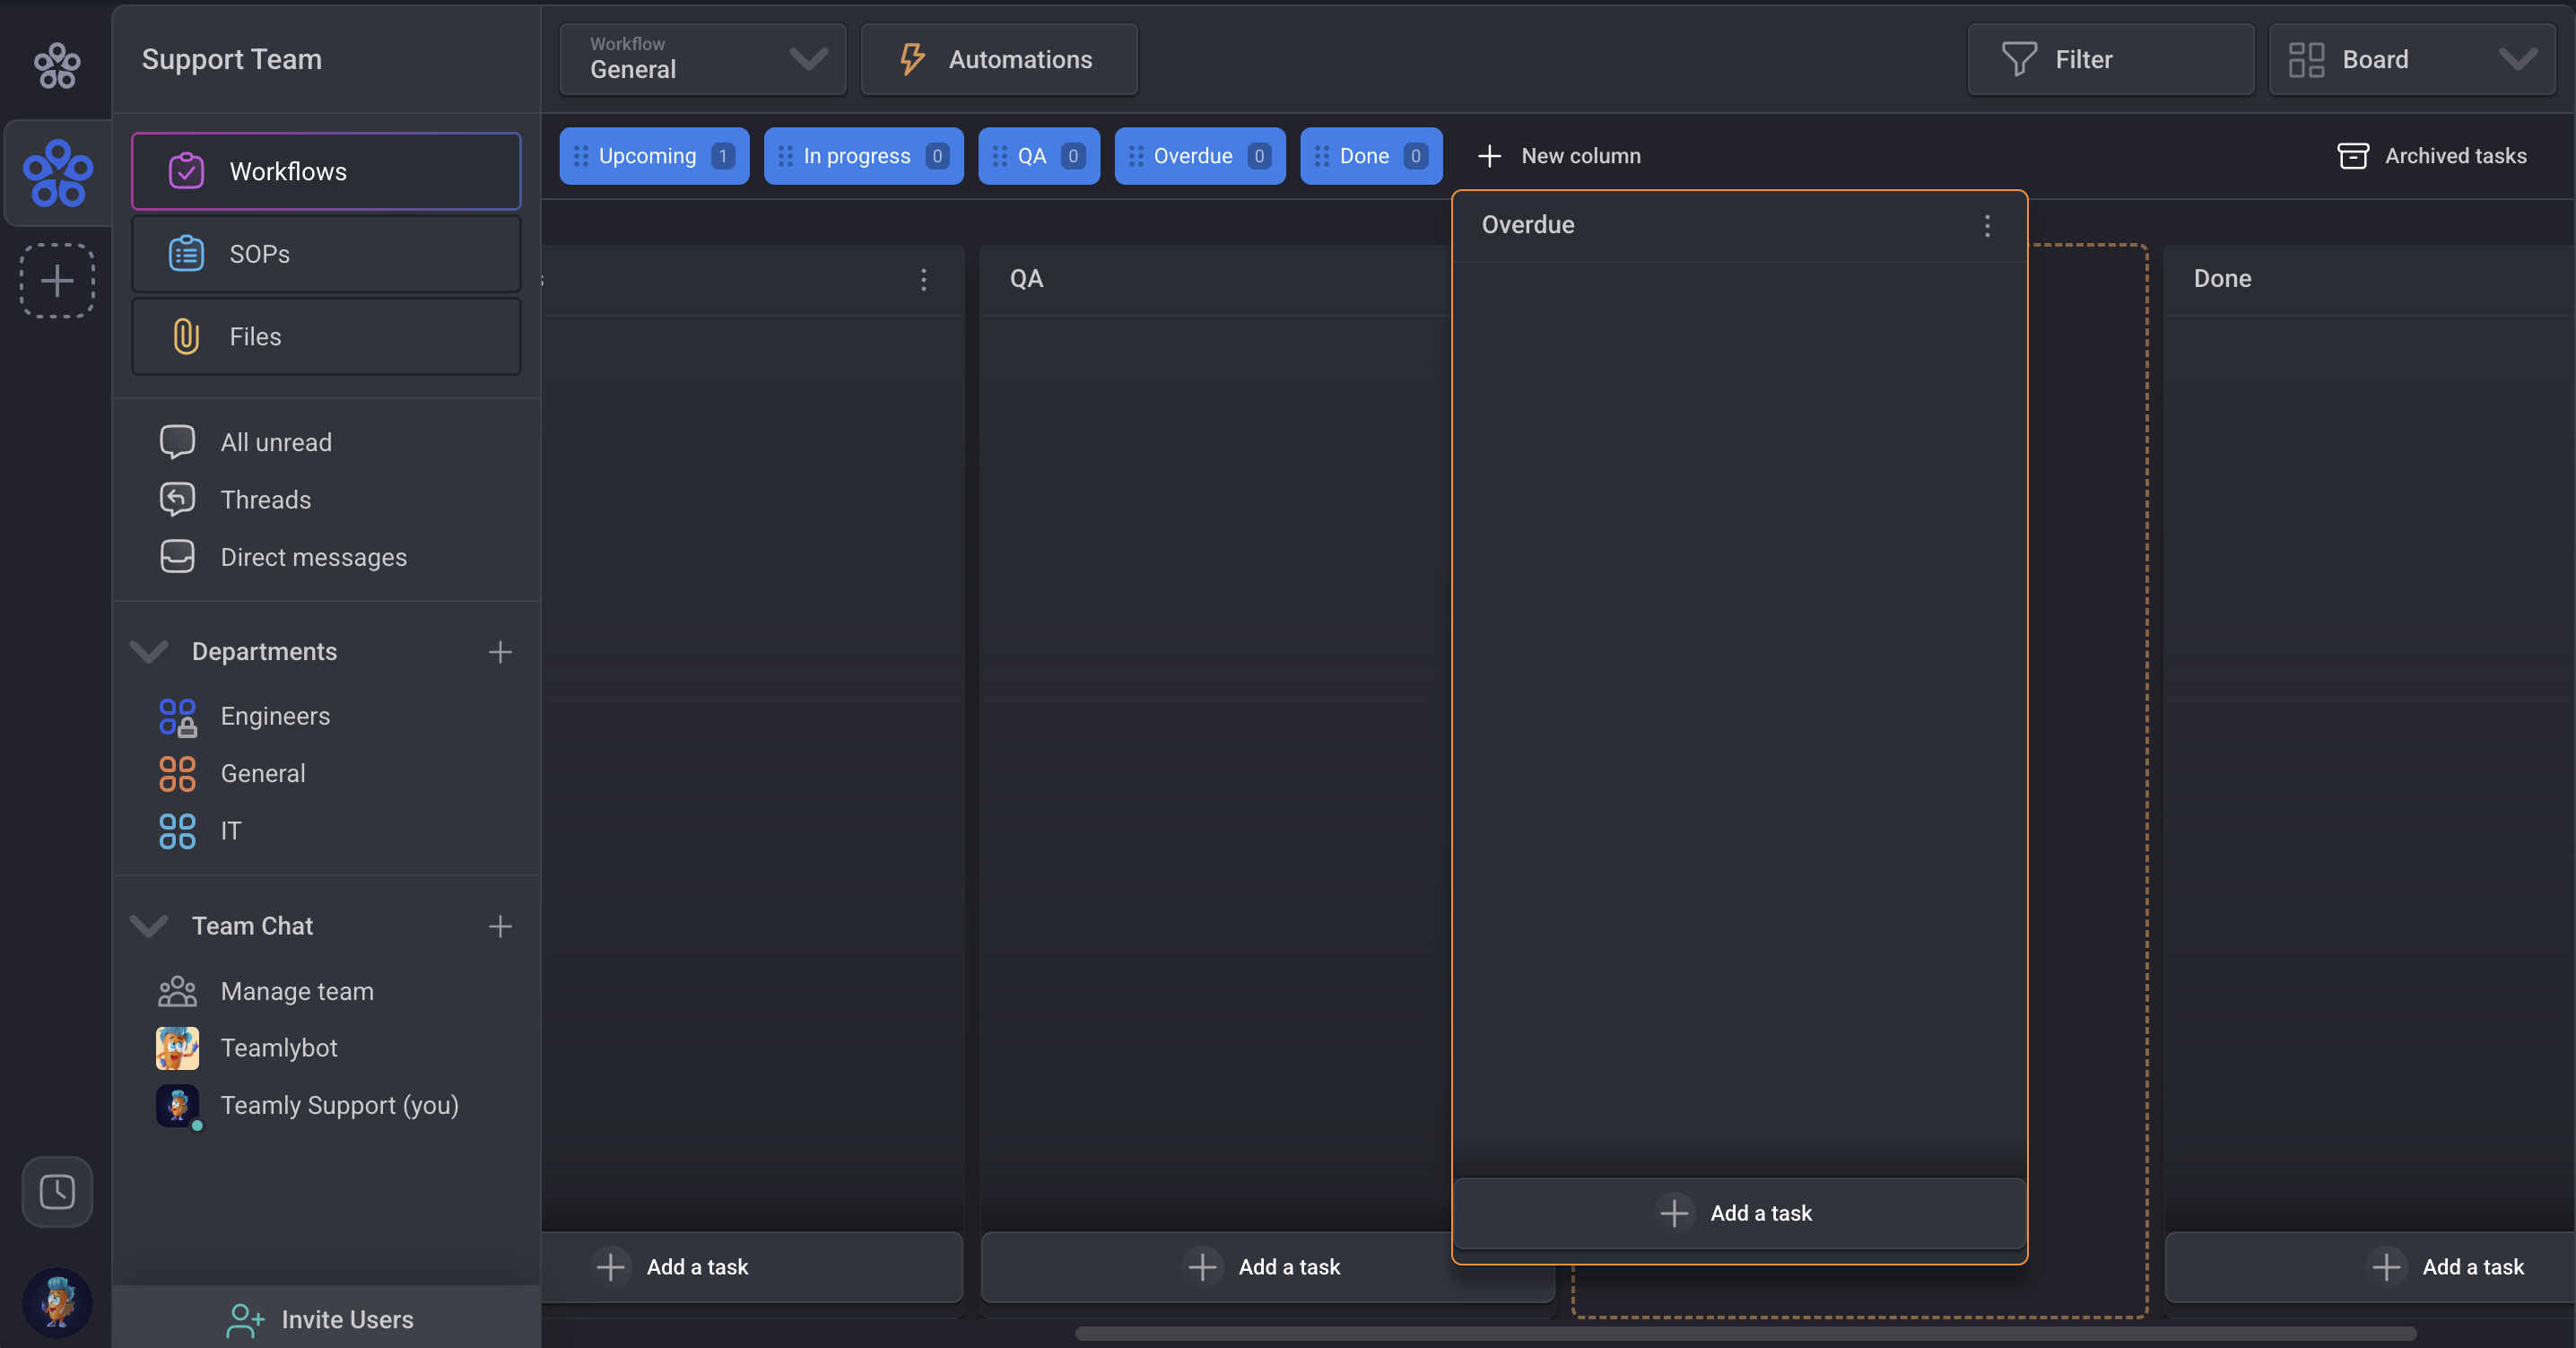The image size is (2576, 1348).
Task: Open the Overdue column three-dot menu
Action: click(1987, 226)
